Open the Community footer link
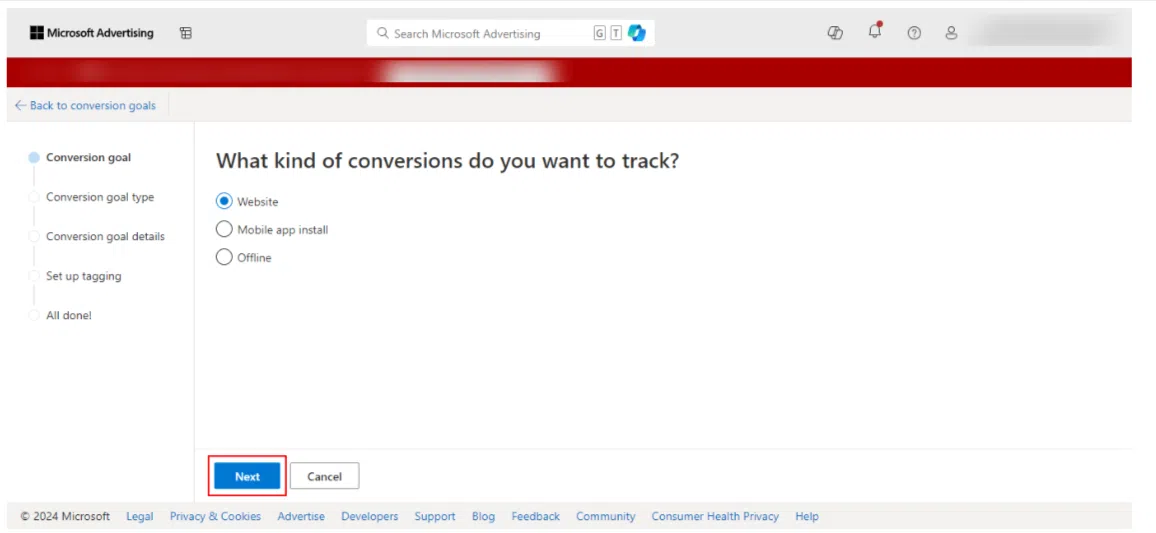 [x=605, y=516]
